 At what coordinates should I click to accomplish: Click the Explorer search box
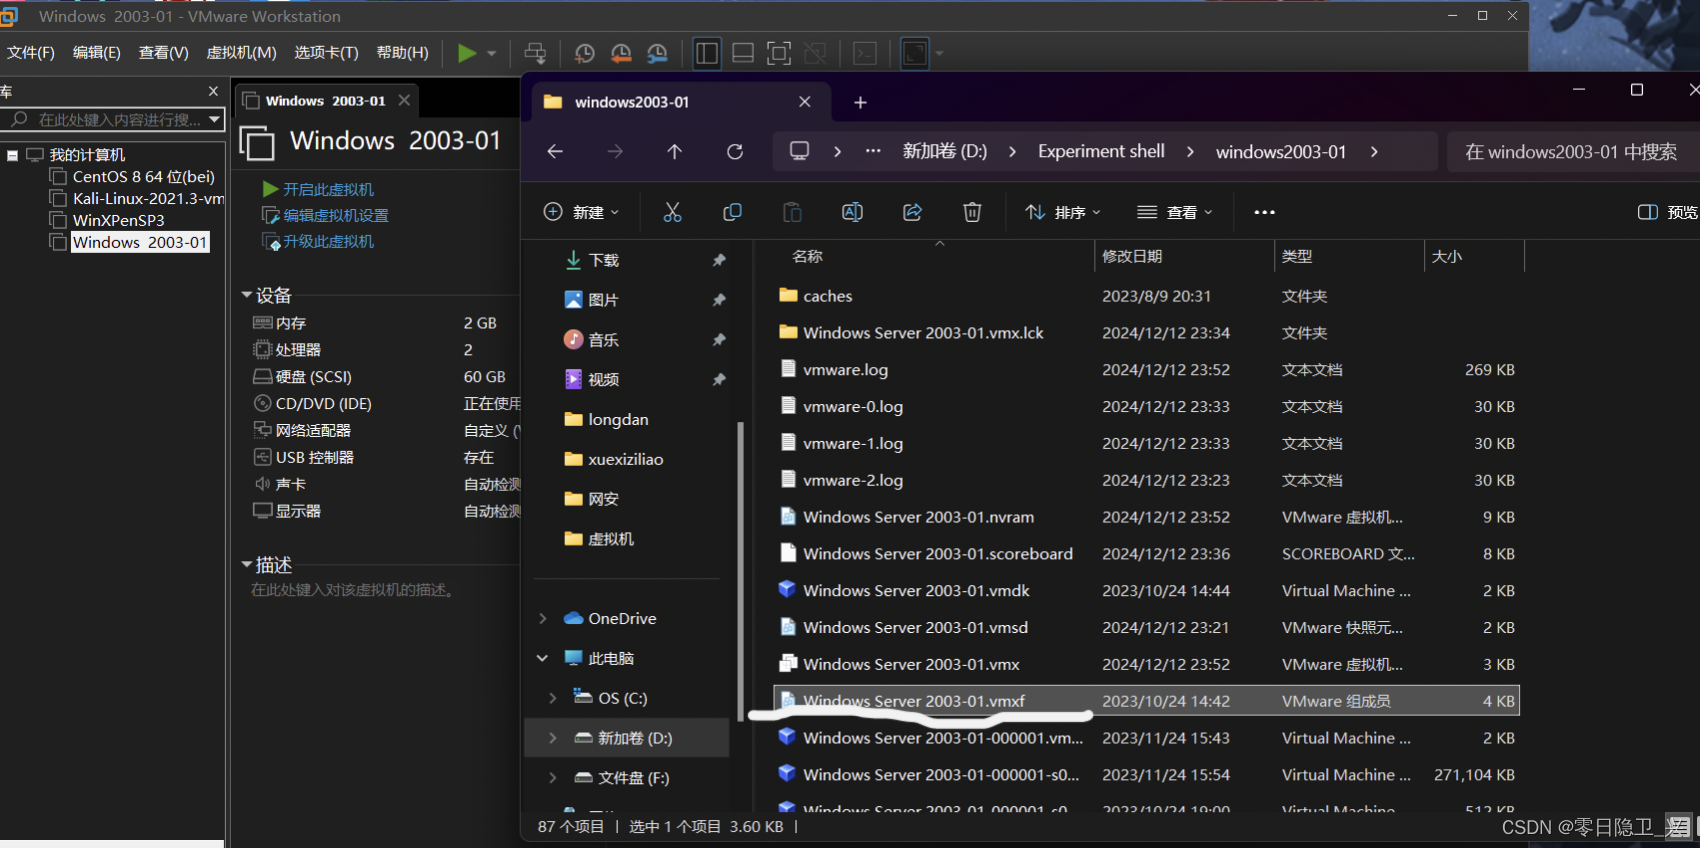[x=1572, y=152]
